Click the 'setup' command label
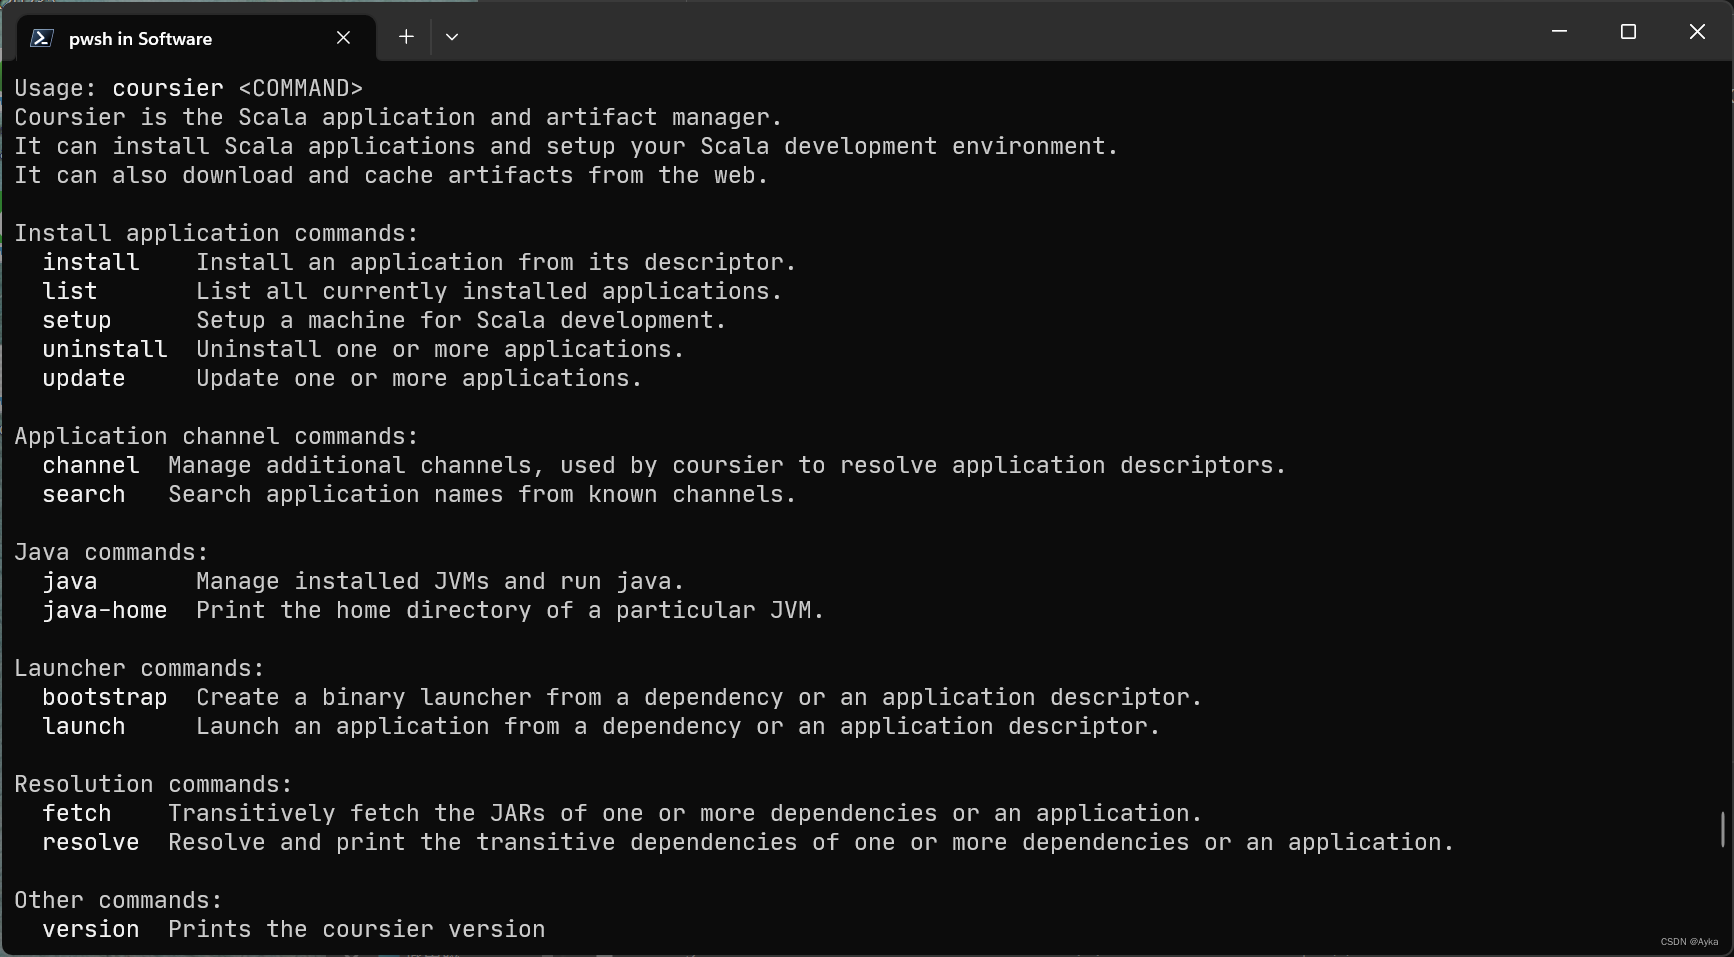This screenshot has width=1734, height=957. tap(76, 320)
